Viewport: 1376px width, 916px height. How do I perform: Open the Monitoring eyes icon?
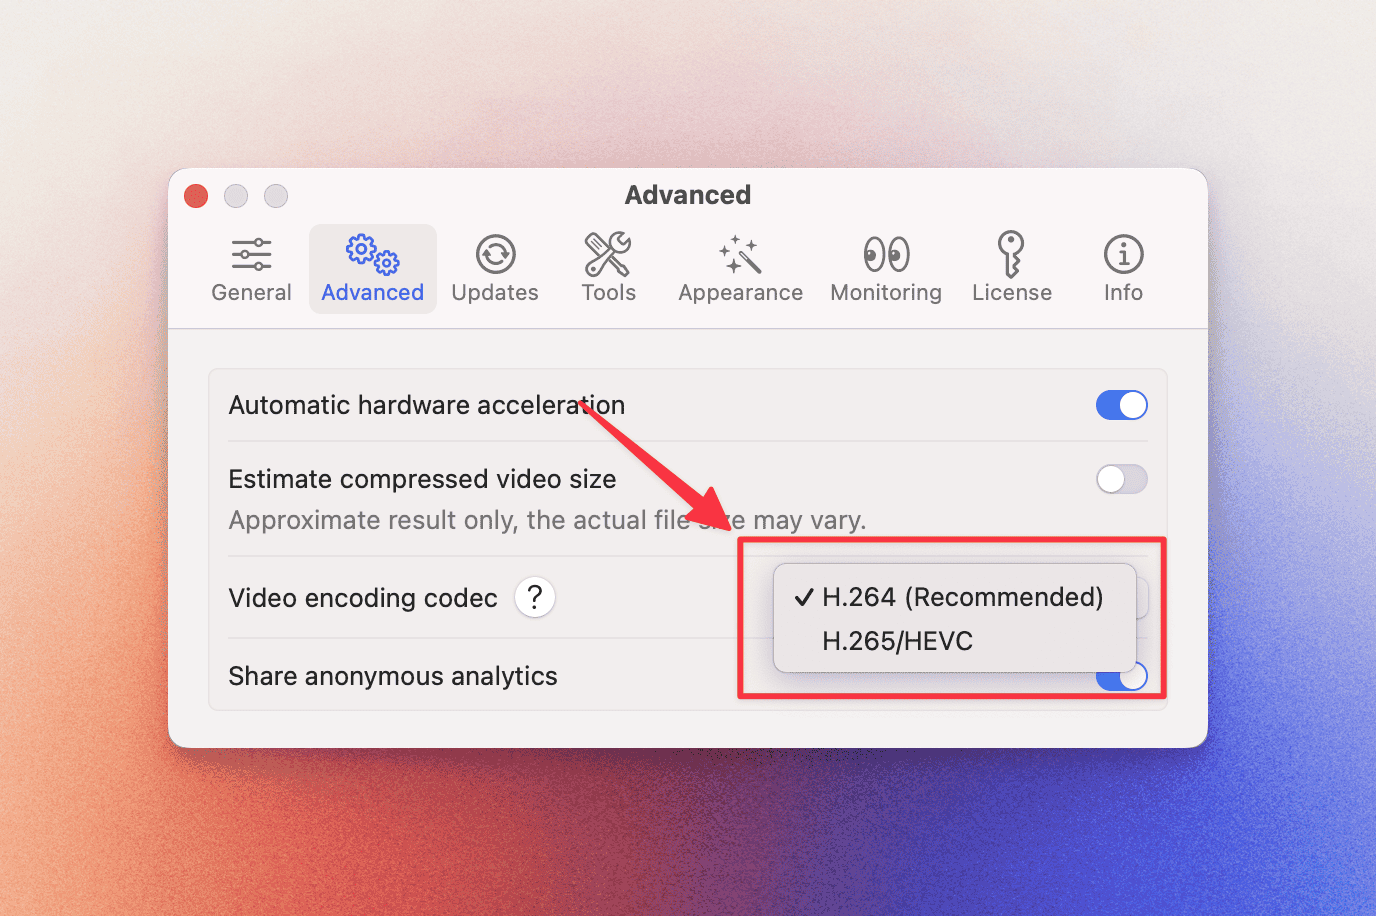886,255
